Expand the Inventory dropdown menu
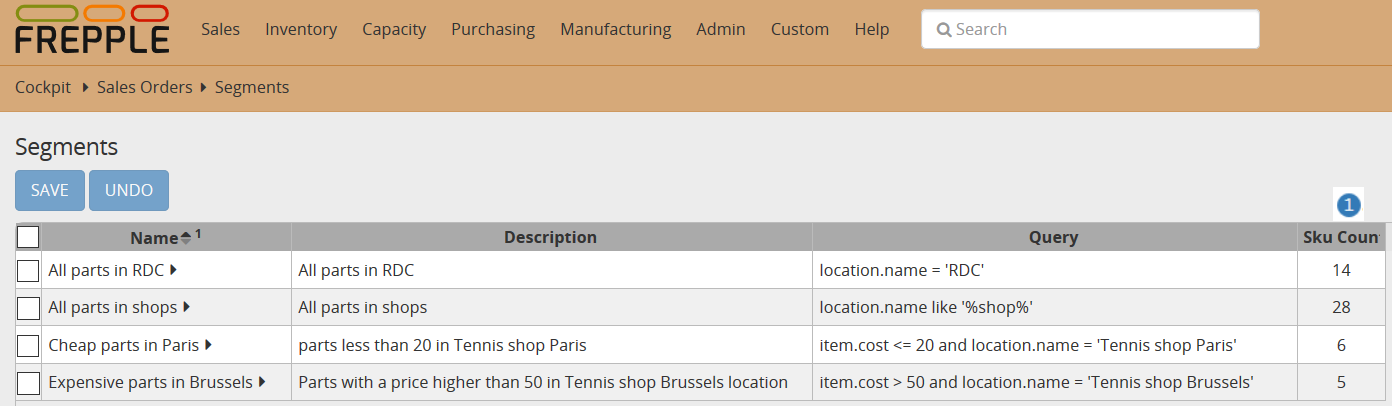 tap(300, 29)
